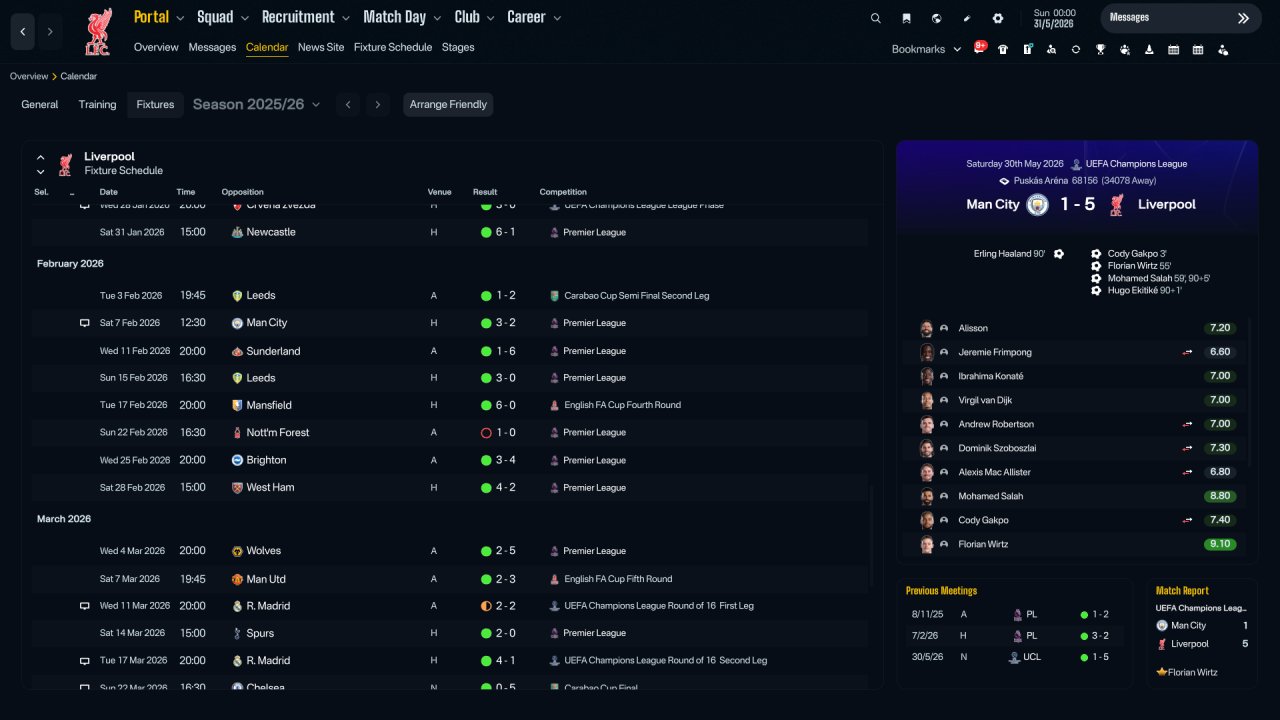Select the Fixtures calendar view

tap(155, 104)
